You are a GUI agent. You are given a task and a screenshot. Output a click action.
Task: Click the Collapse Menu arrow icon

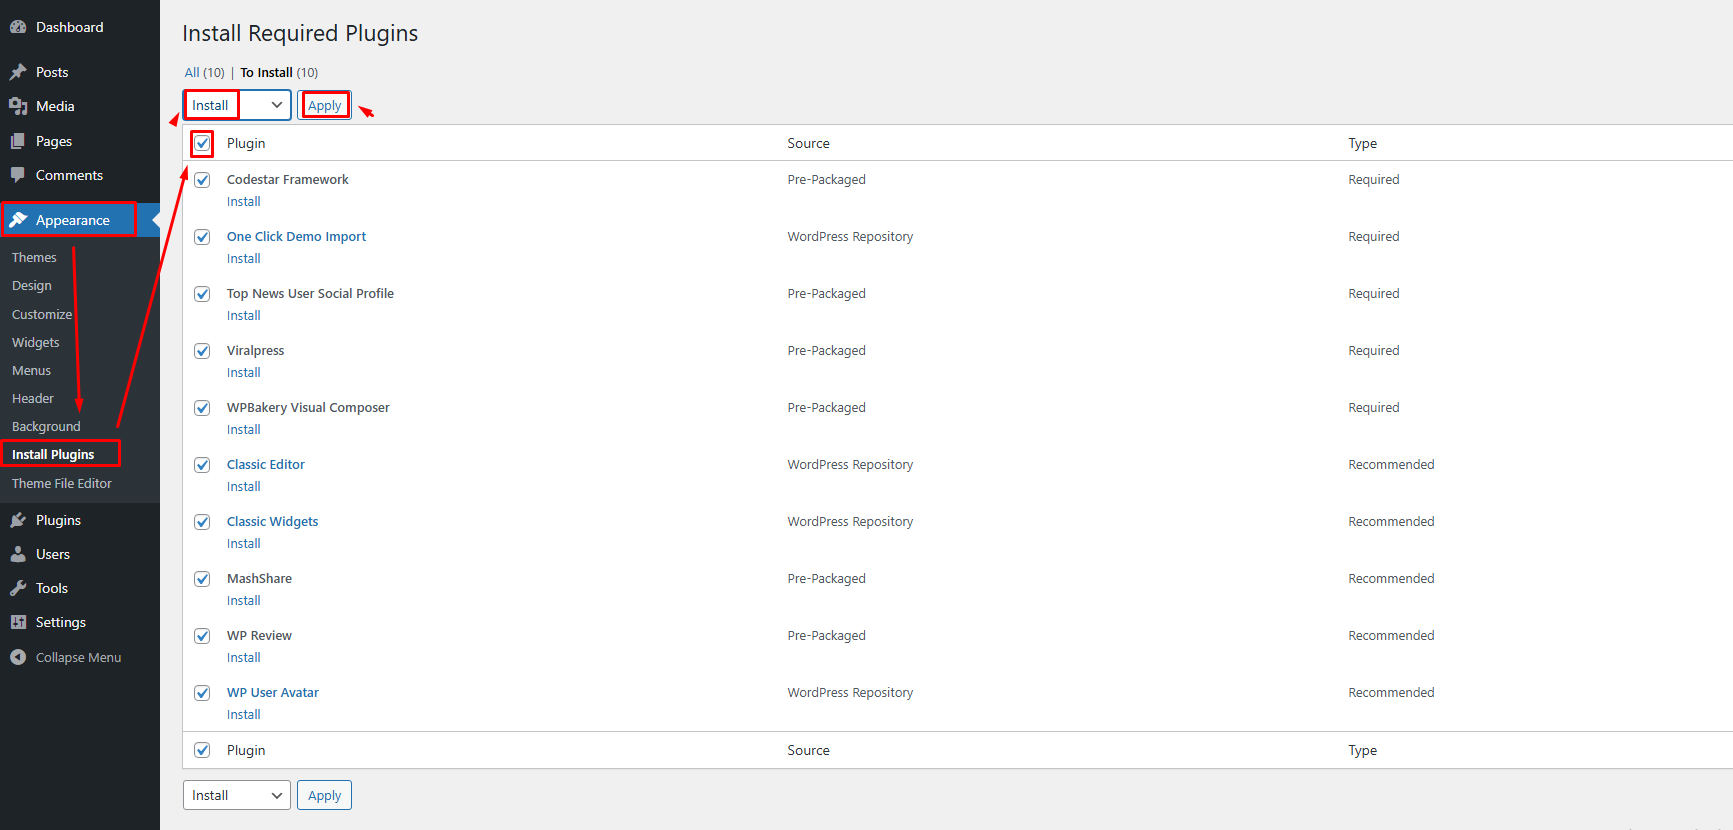coord(18,657)
